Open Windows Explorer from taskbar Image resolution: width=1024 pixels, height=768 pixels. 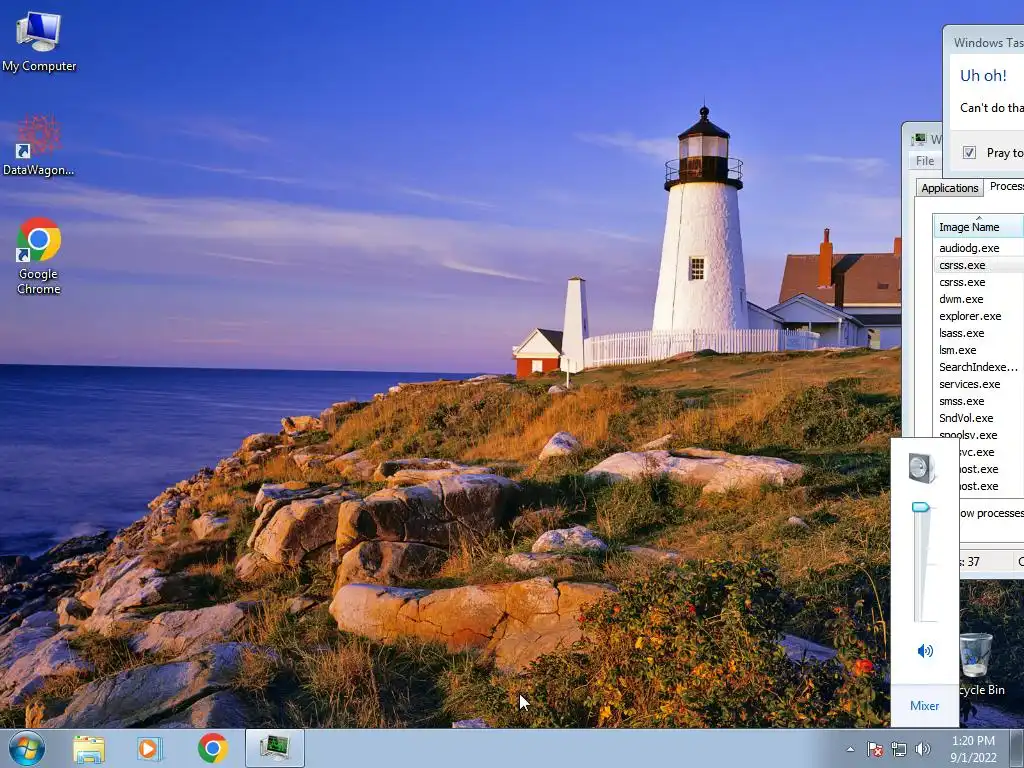coord(89,748)
